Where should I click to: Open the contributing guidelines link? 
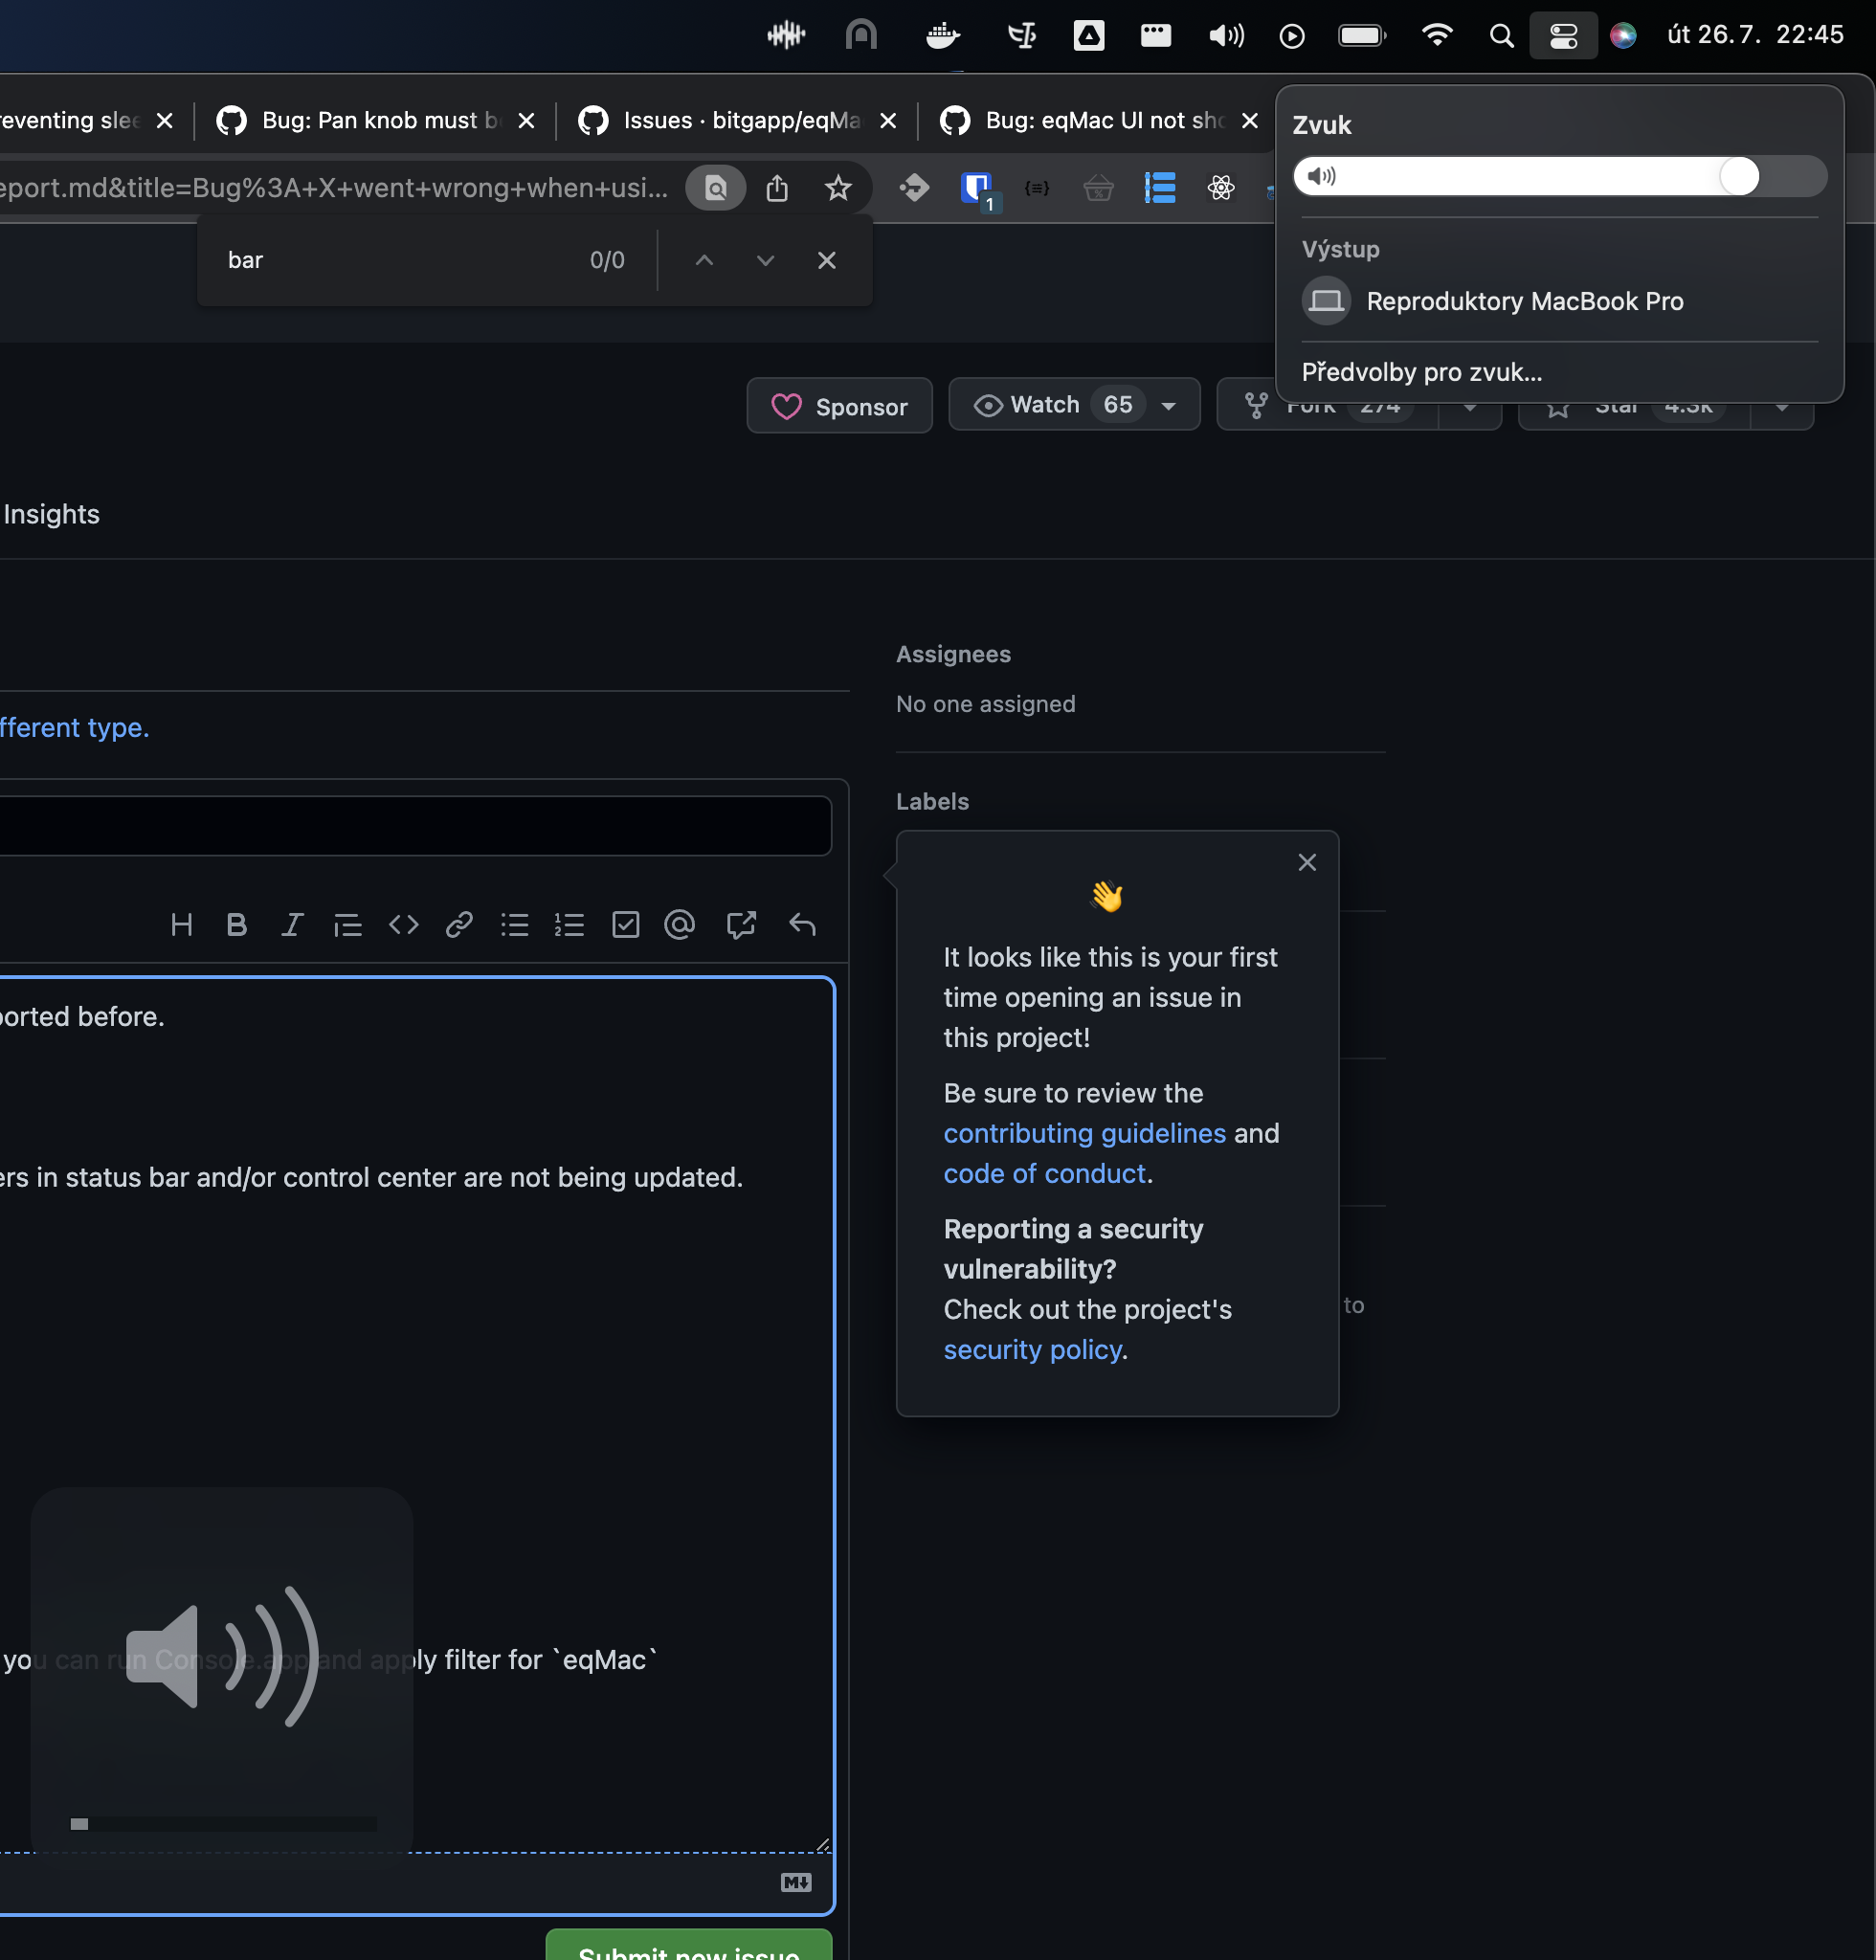[1084, 1133]
